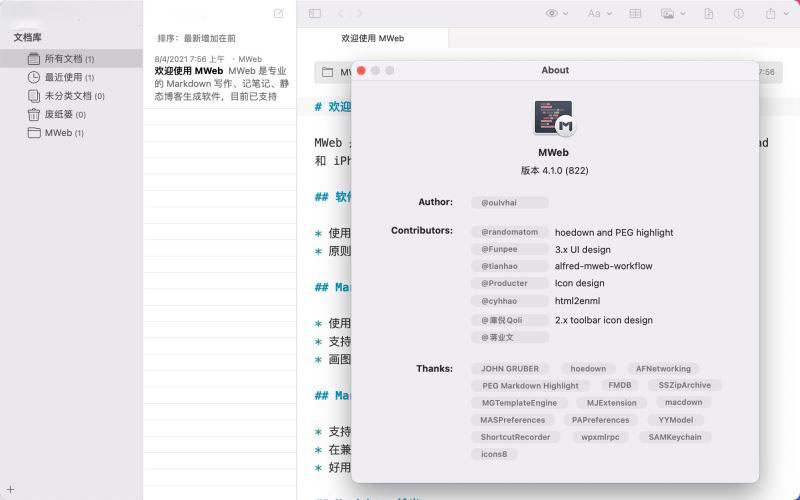The image size is (800, 500).
Task: Open the @Funpee contributor link
Action: click(x=510, y=249)
